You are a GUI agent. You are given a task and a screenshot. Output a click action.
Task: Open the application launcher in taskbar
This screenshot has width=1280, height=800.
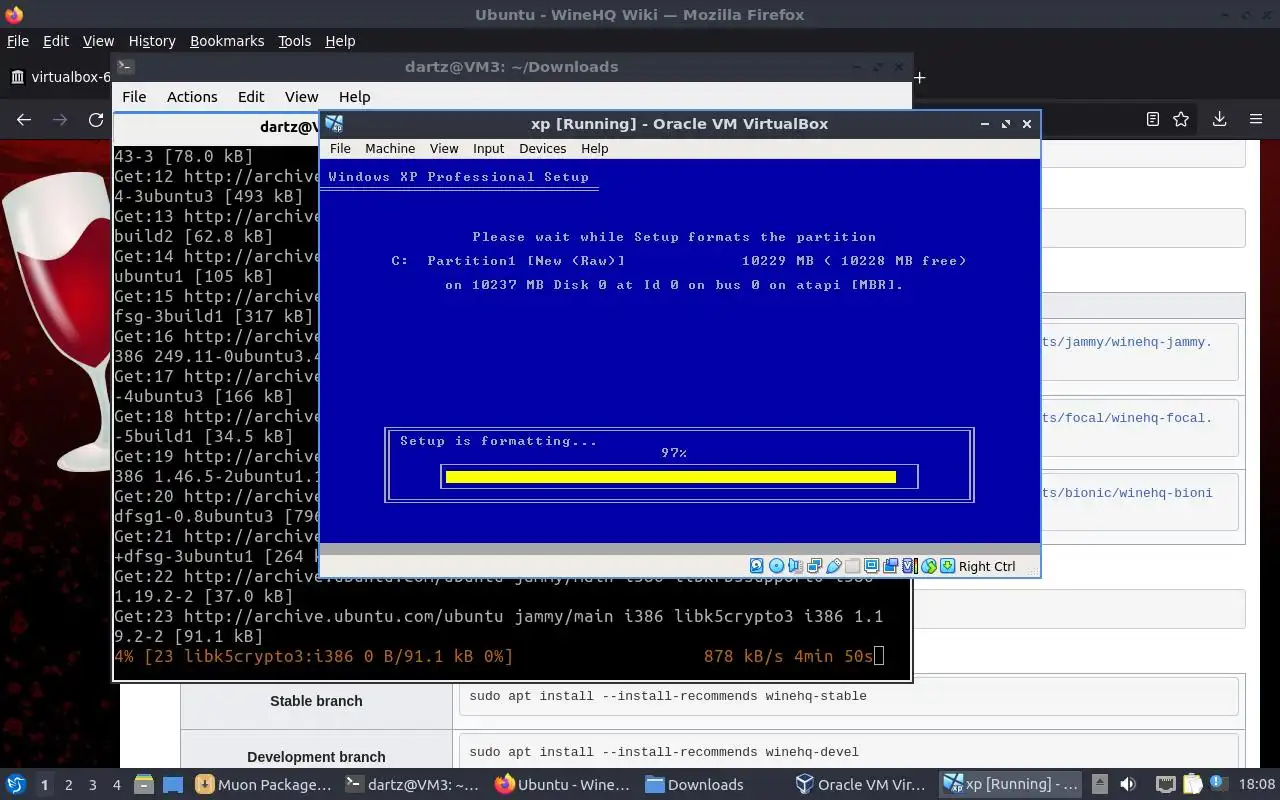(x=15, y=784)
